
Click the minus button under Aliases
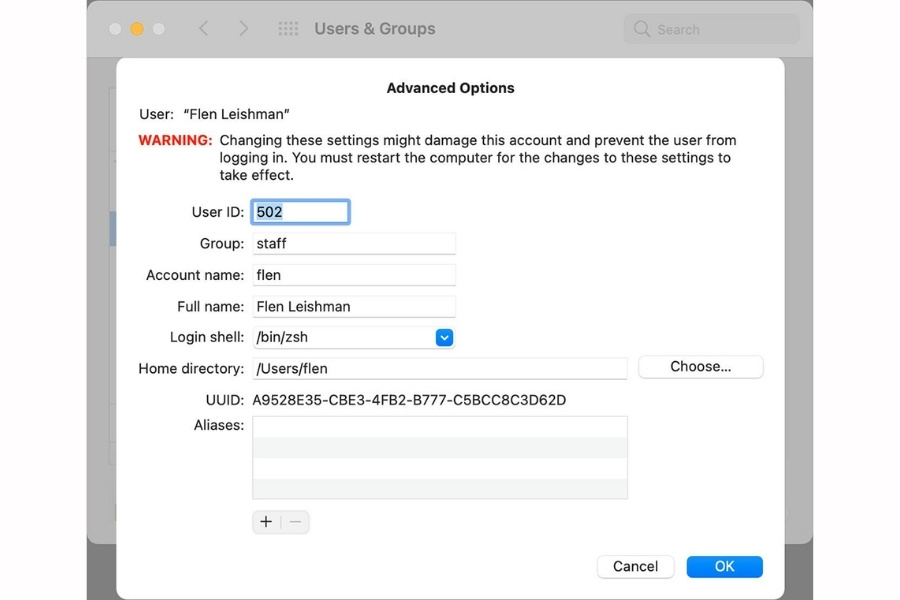pyautogui.click(x=295, y=522)
